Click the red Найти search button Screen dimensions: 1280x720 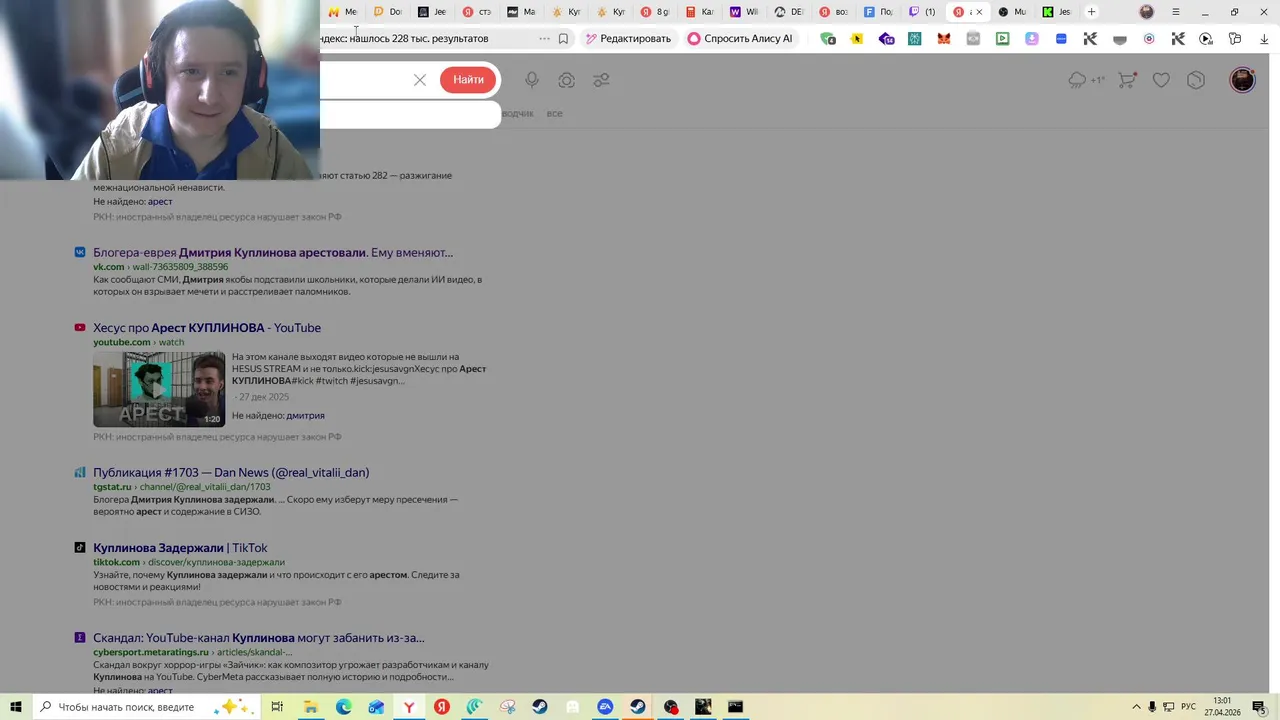pyautogui.click(x=468, y=80)
